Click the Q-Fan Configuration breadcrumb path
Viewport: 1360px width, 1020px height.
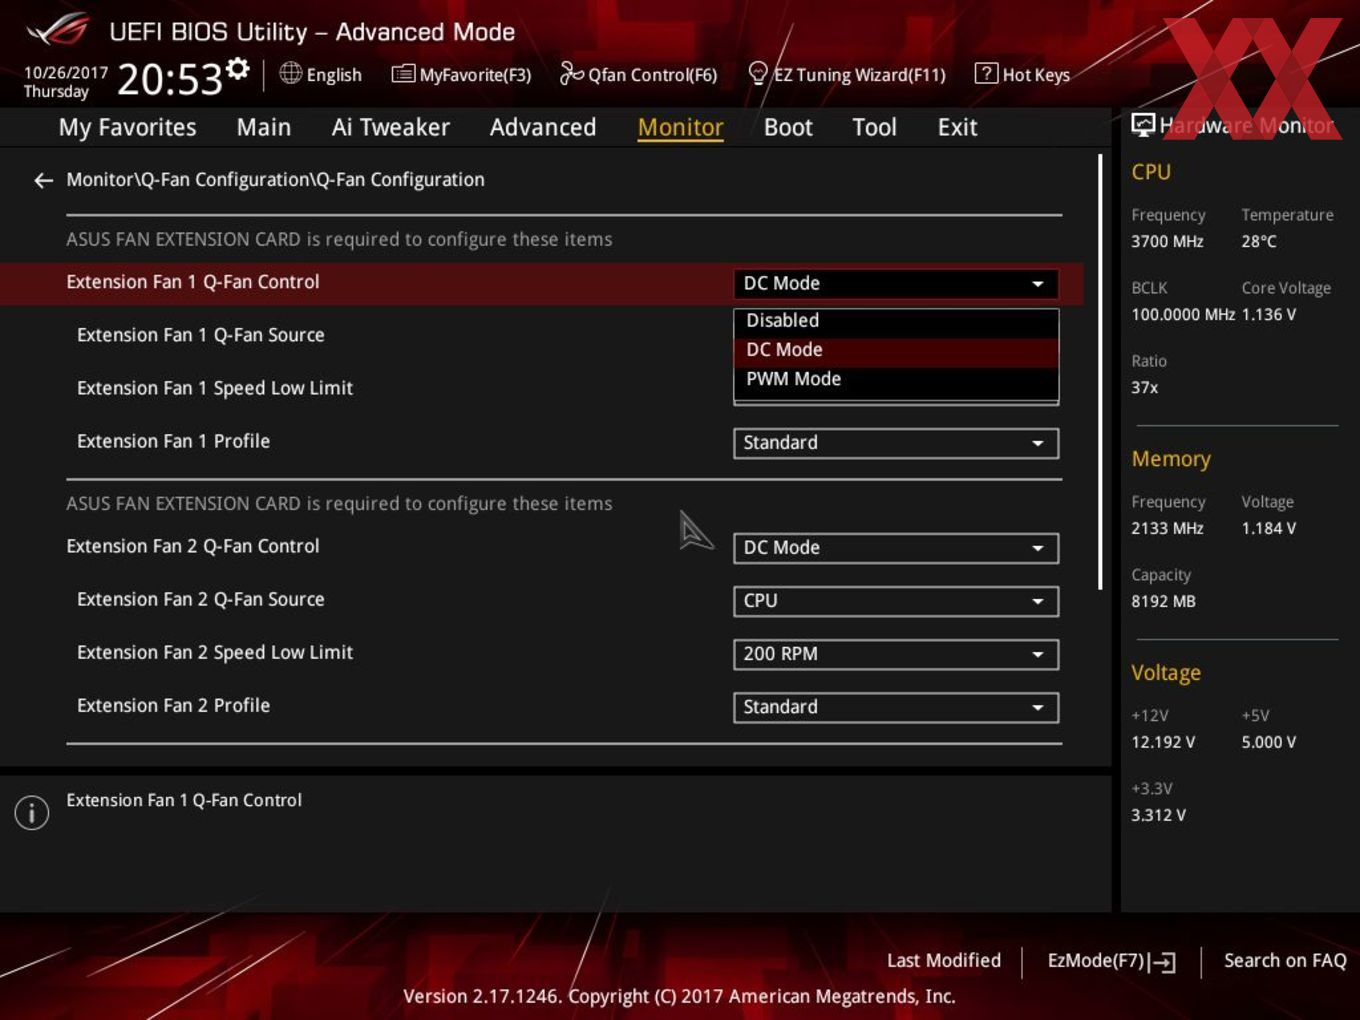[x=275, y=180]
